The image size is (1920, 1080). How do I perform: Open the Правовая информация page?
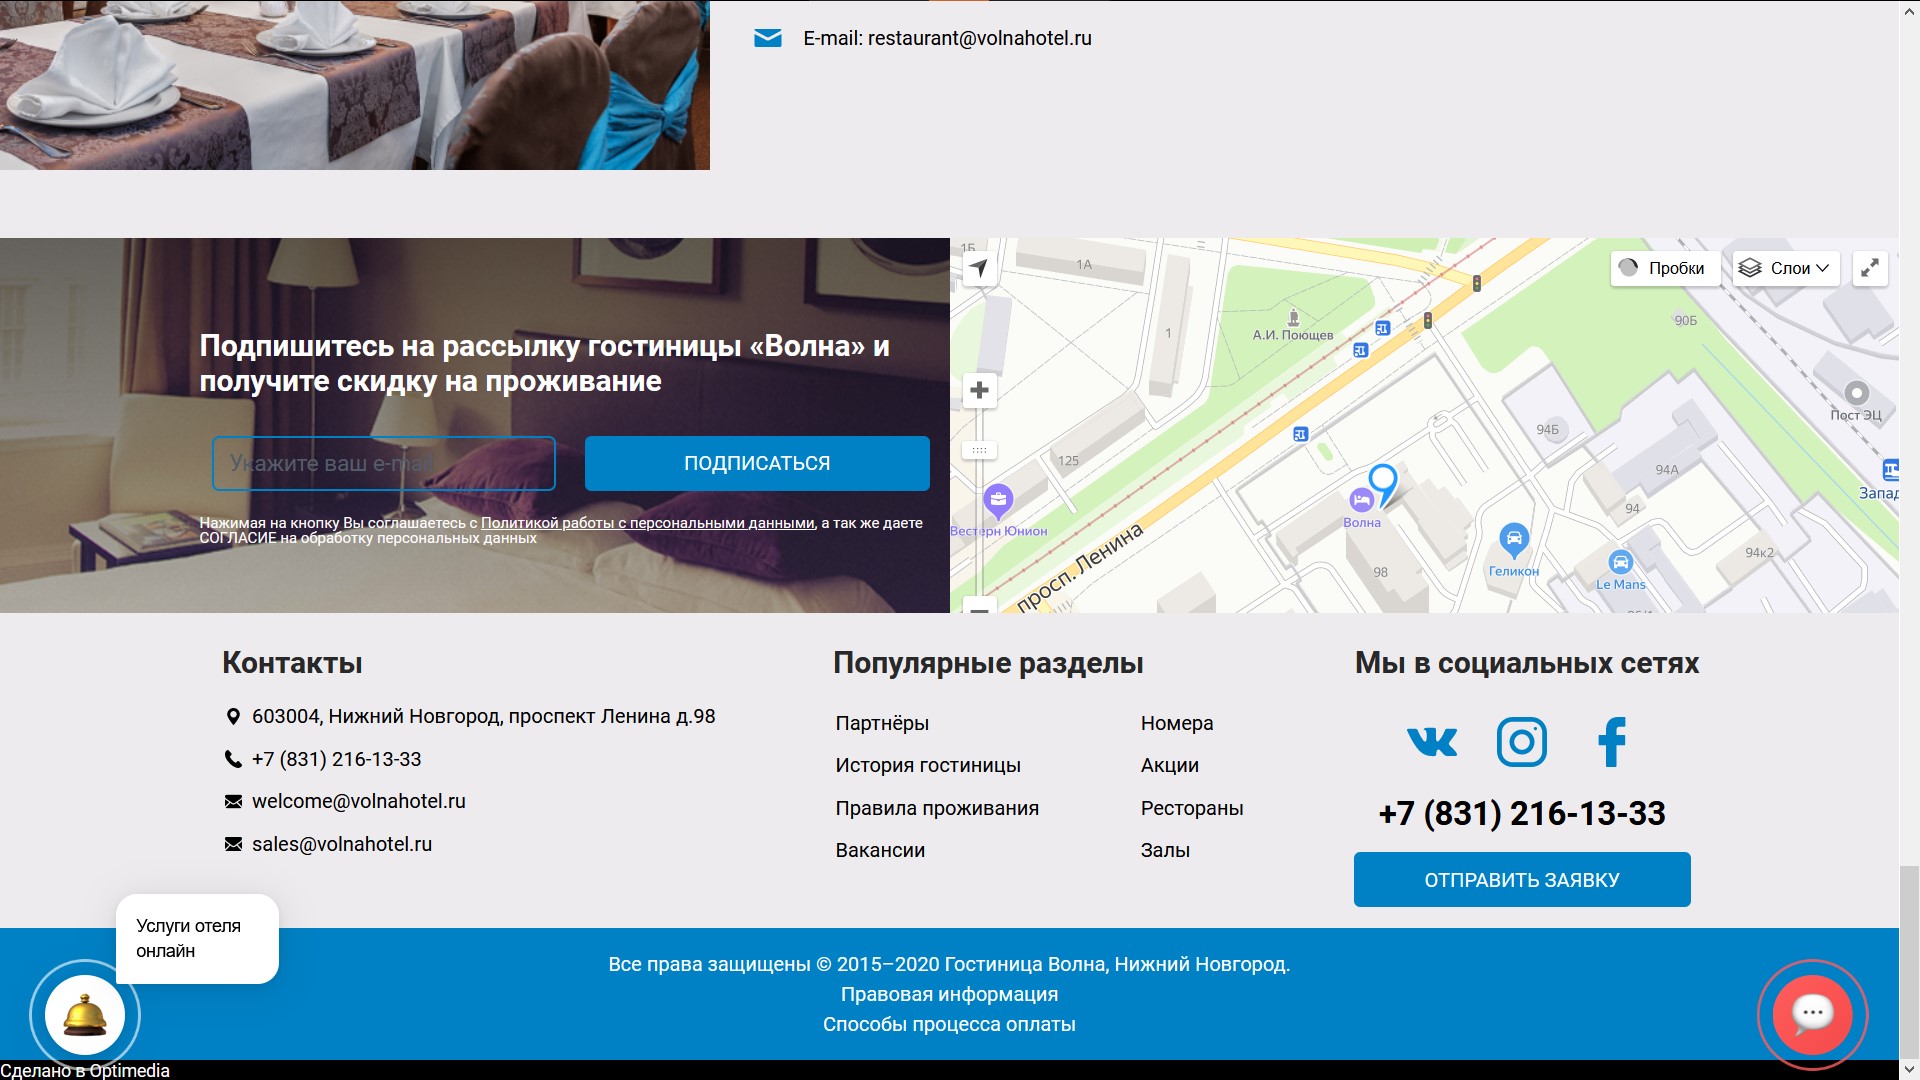[x=949, y=994]
